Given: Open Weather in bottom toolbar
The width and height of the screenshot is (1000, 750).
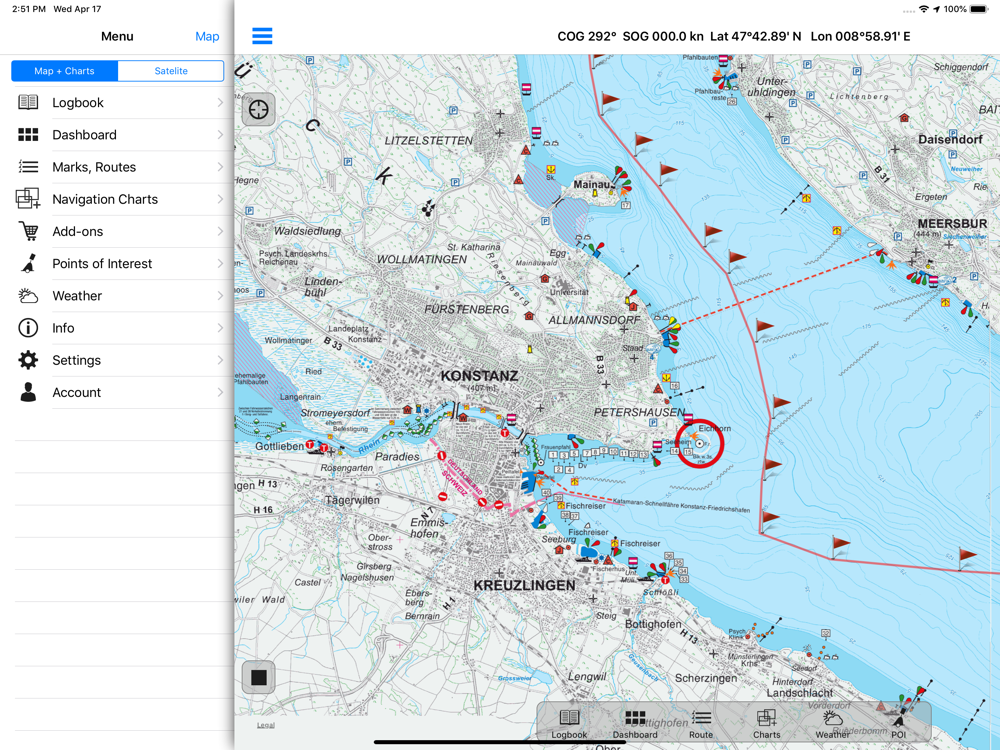Looking at the screenshot, I should pos(832,724).
